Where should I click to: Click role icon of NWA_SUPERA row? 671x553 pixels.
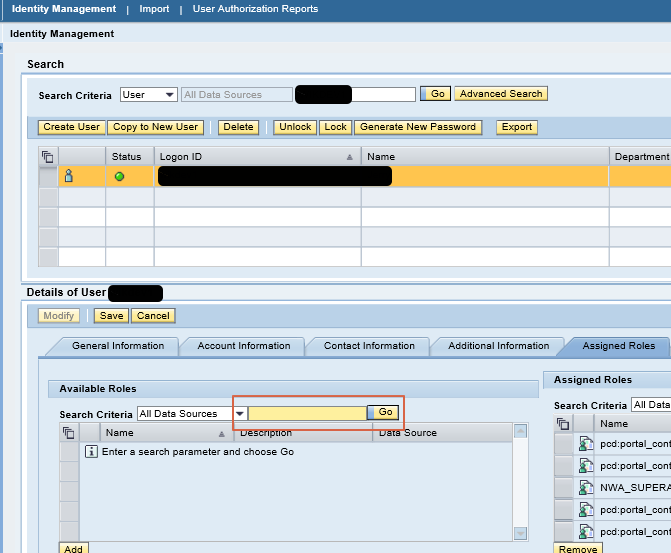click(586, 488)
